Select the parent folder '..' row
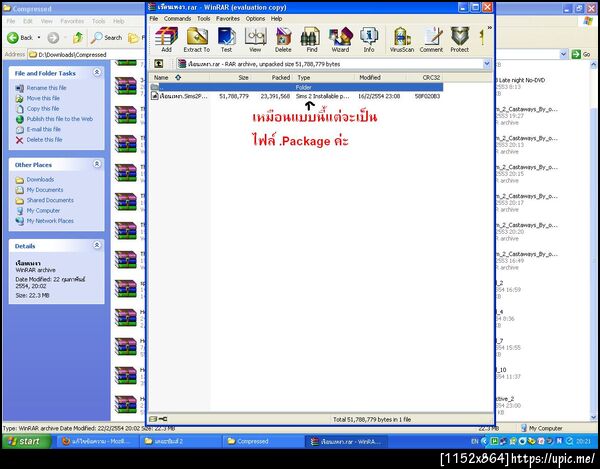 (296, 87)
